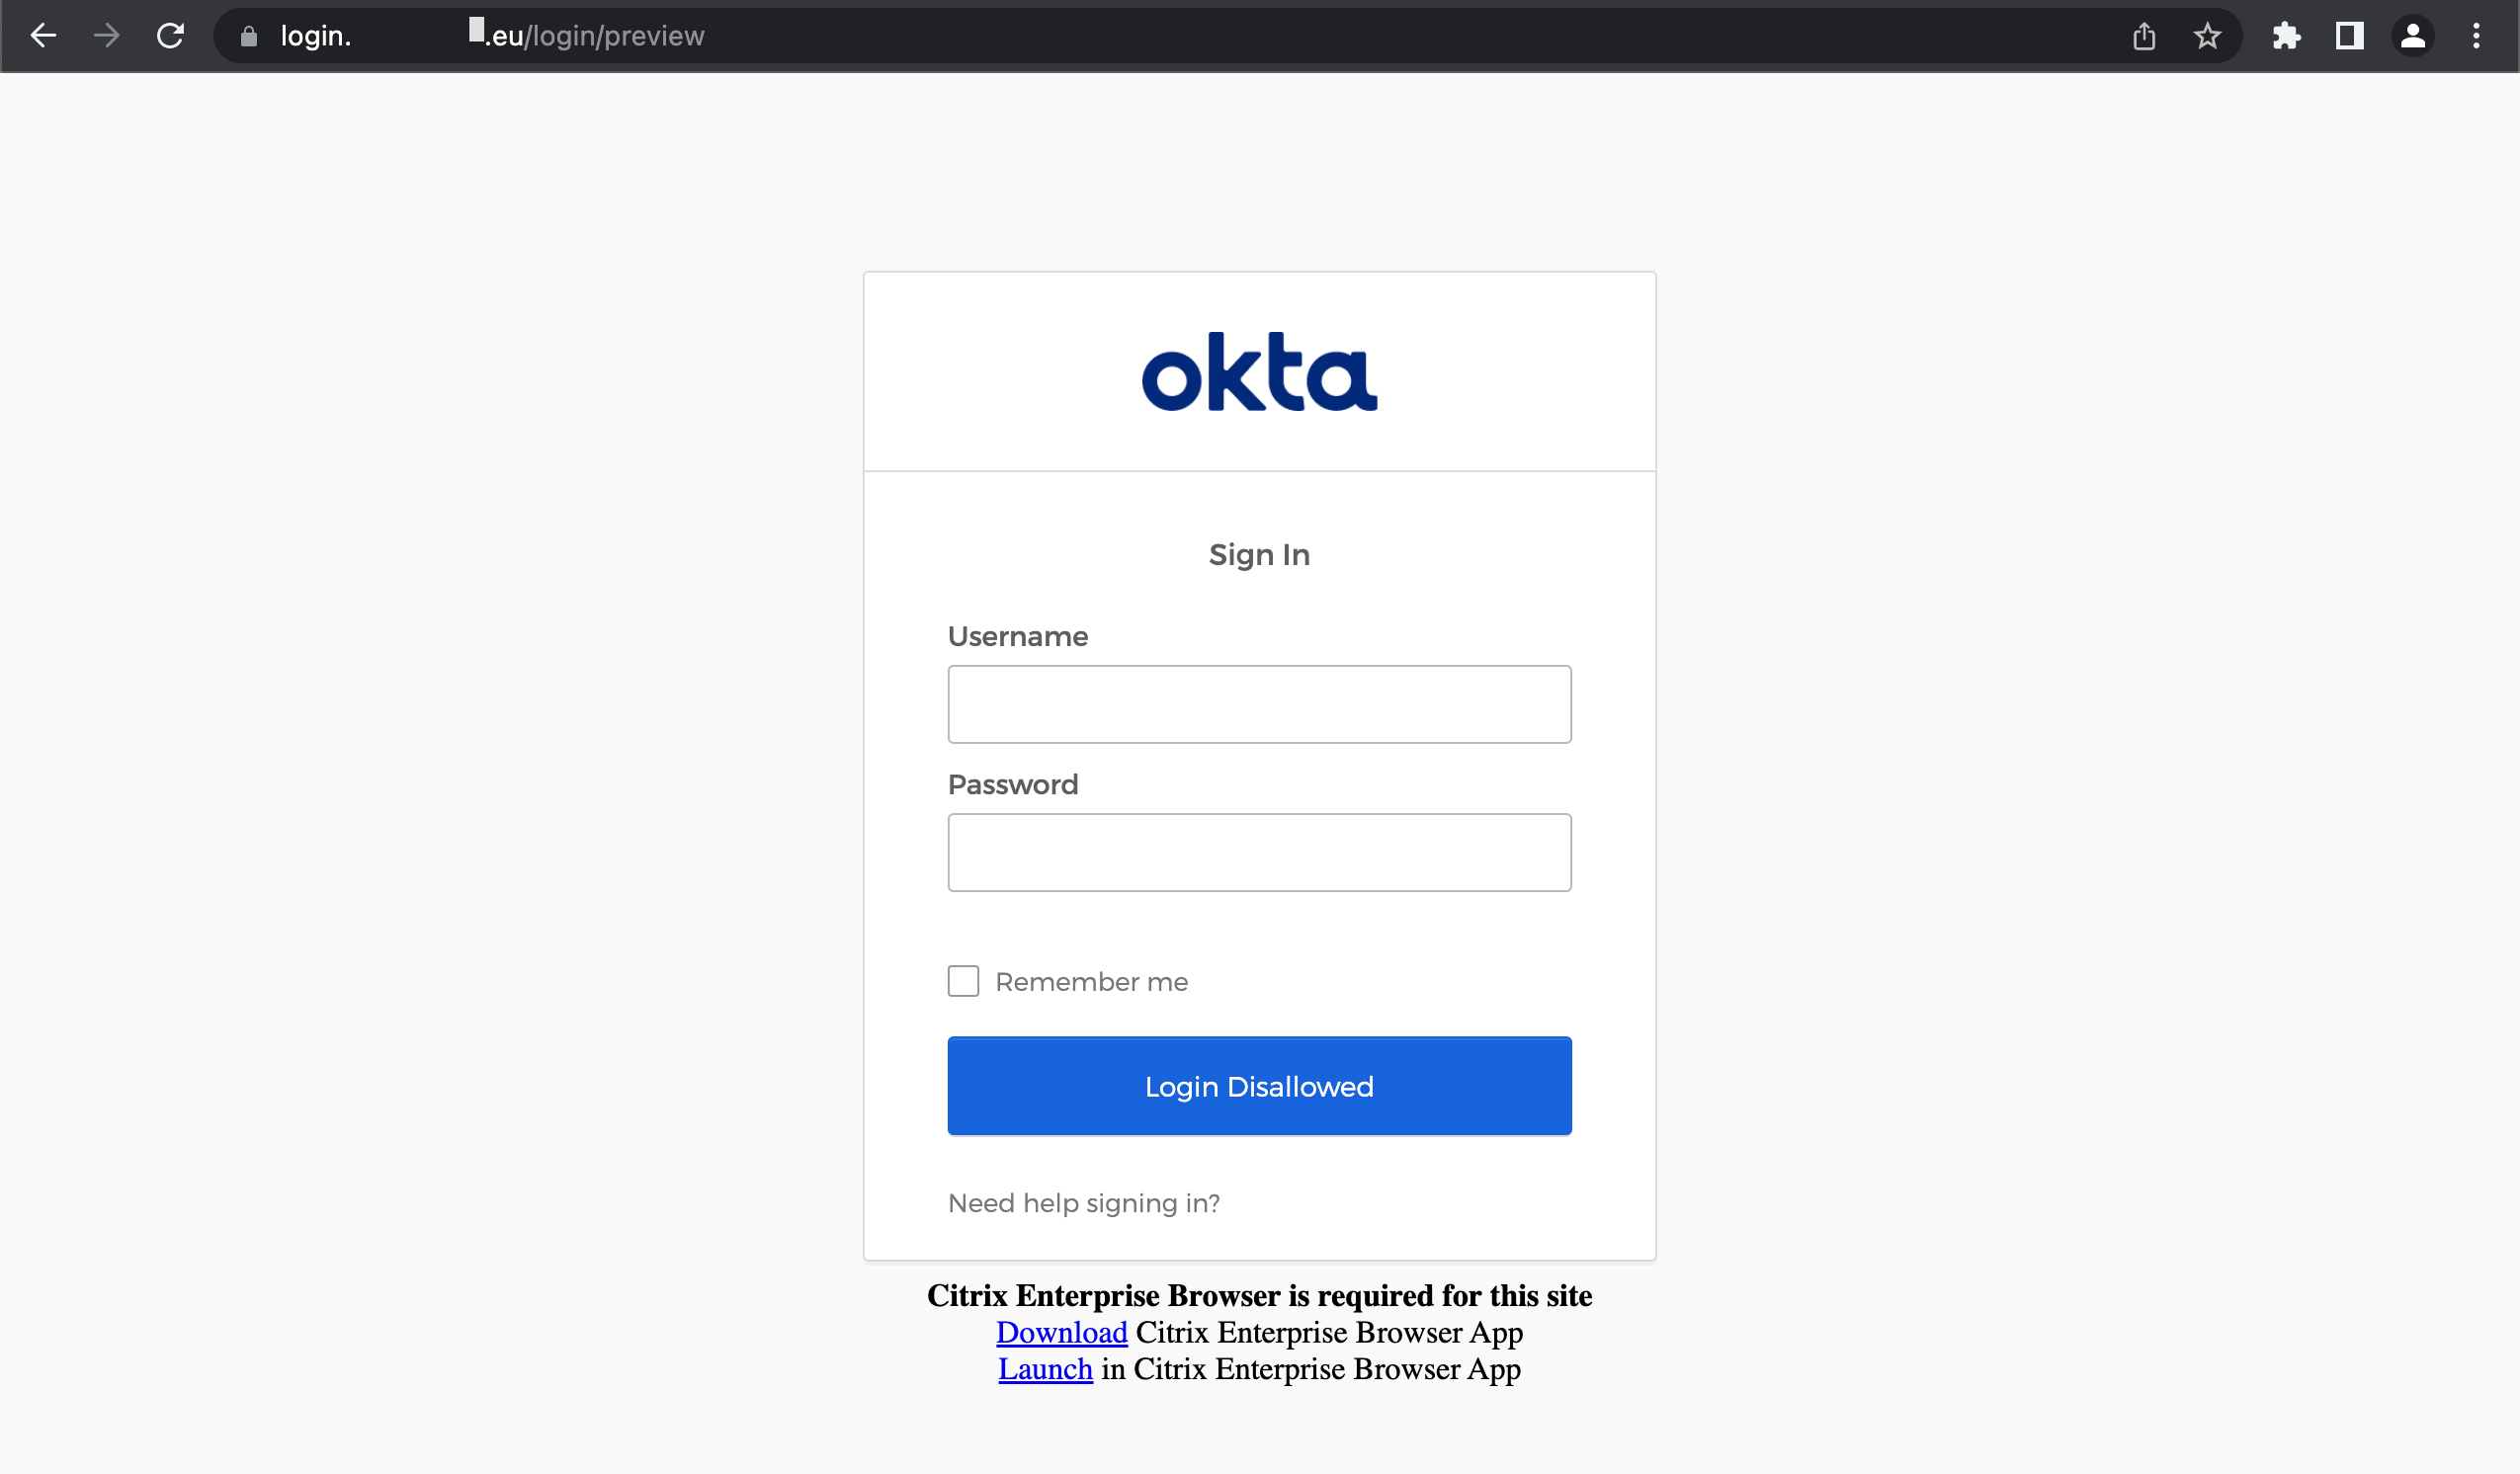
Task: Focus the Password input field
Action: 1259,852
